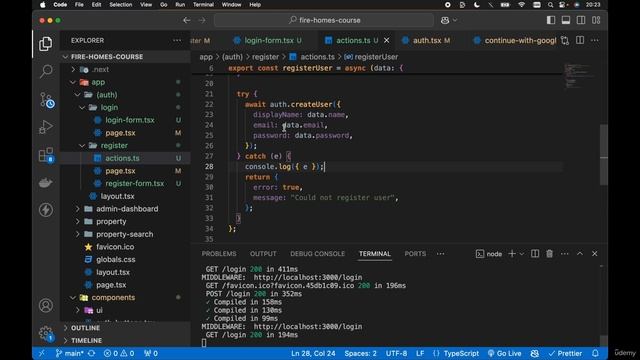The width and height of the screenshot is (640, 360).
Task: Expand the TIMELINE section
Action: click(125, 340)
